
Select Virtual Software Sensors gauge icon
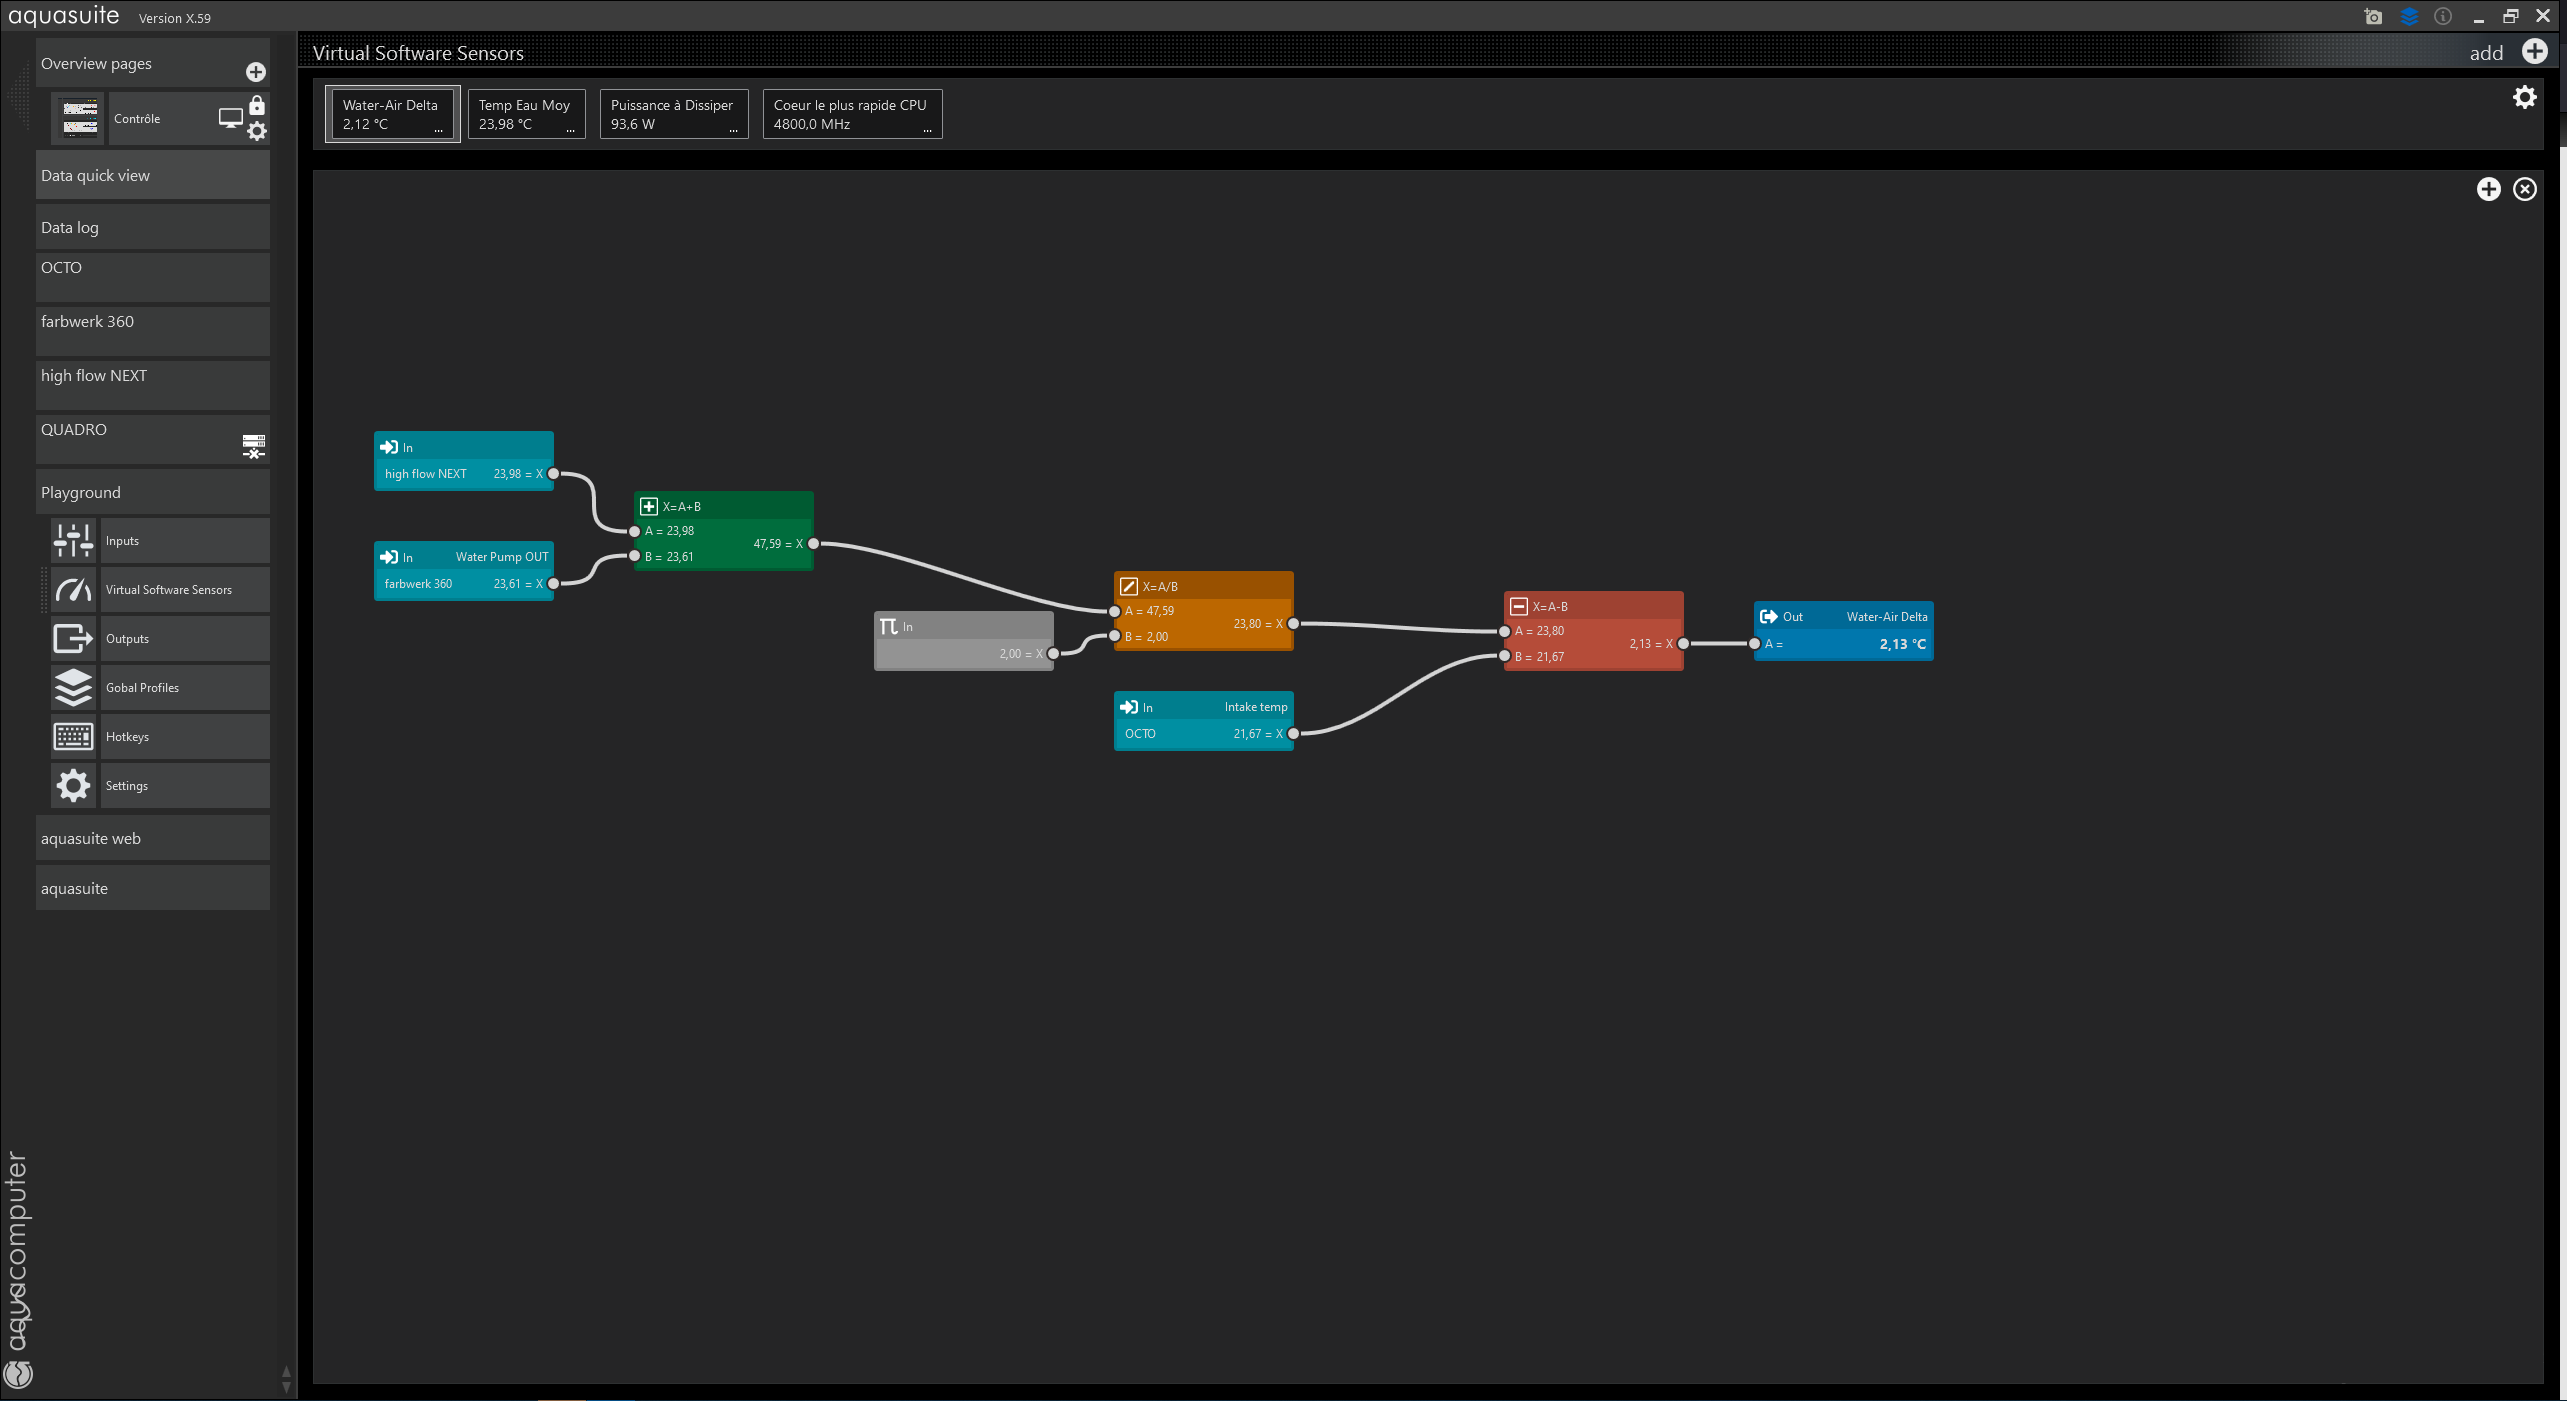point(73,589)
